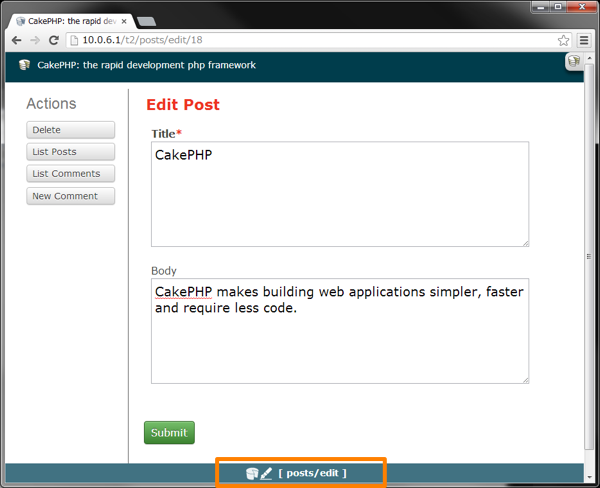Minimize the browser window

coord(541,7)
